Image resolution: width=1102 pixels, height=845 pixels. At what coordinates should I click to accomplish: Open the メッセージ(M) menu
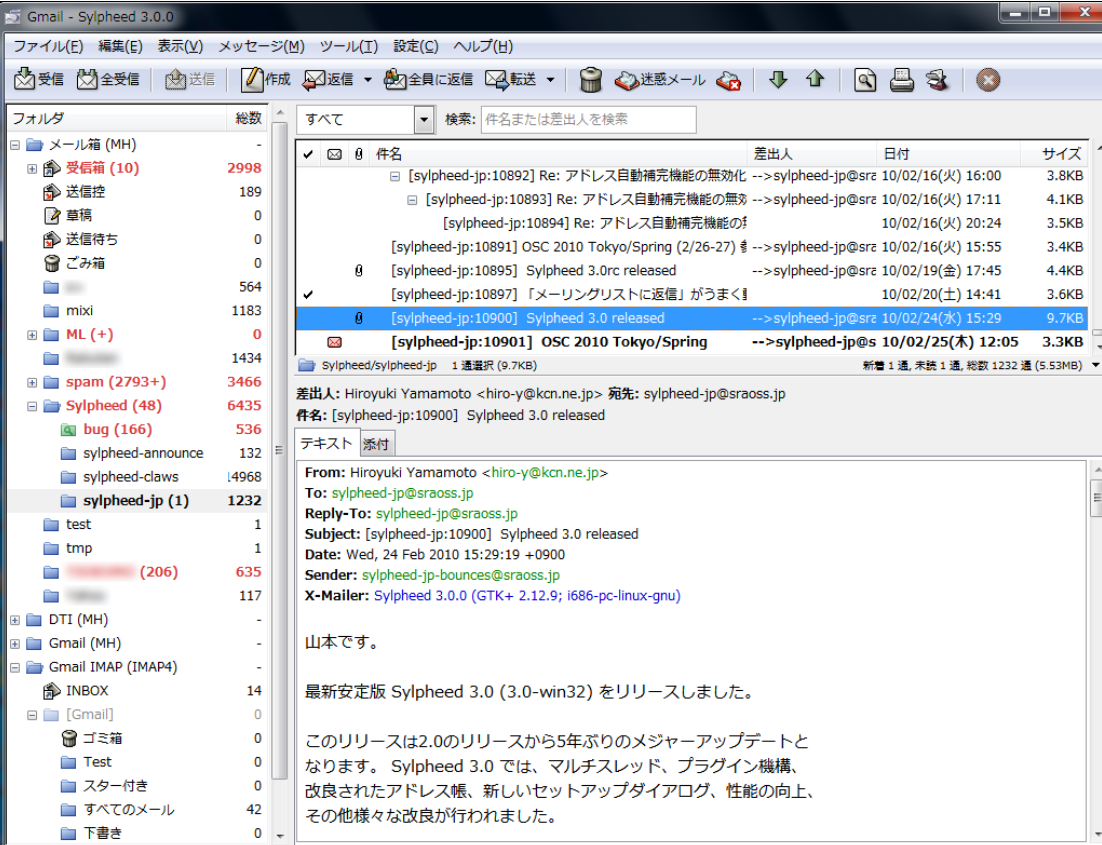(x=261, y=46)
